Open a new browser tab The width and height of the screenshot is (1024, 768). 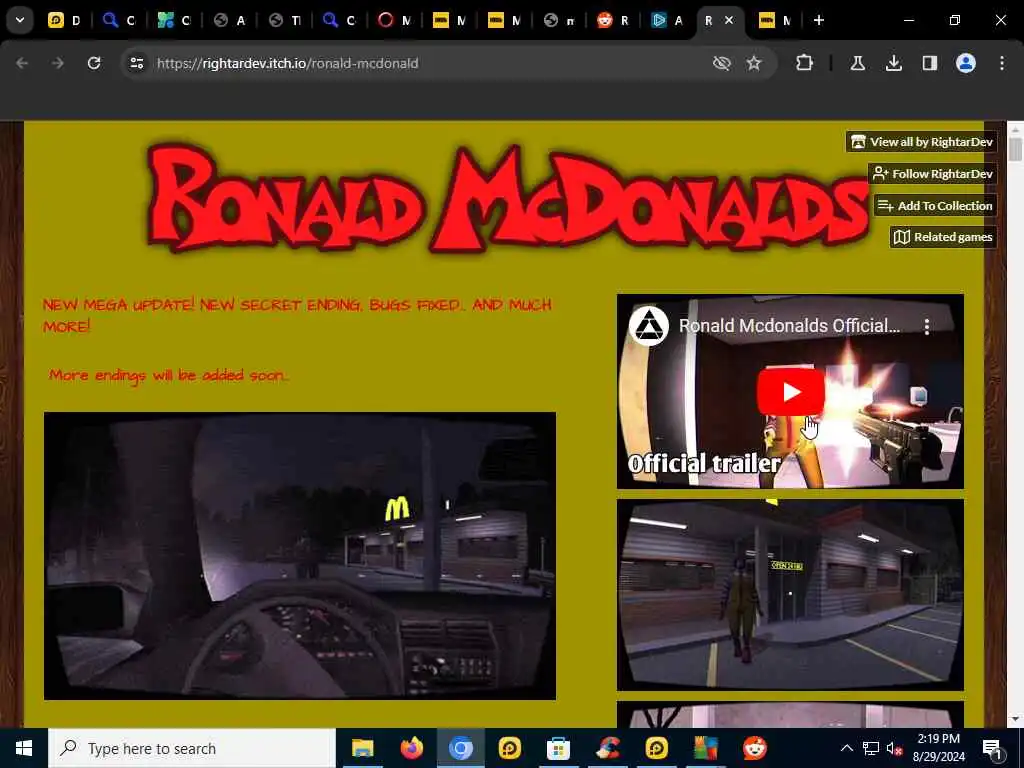point(818,20)
